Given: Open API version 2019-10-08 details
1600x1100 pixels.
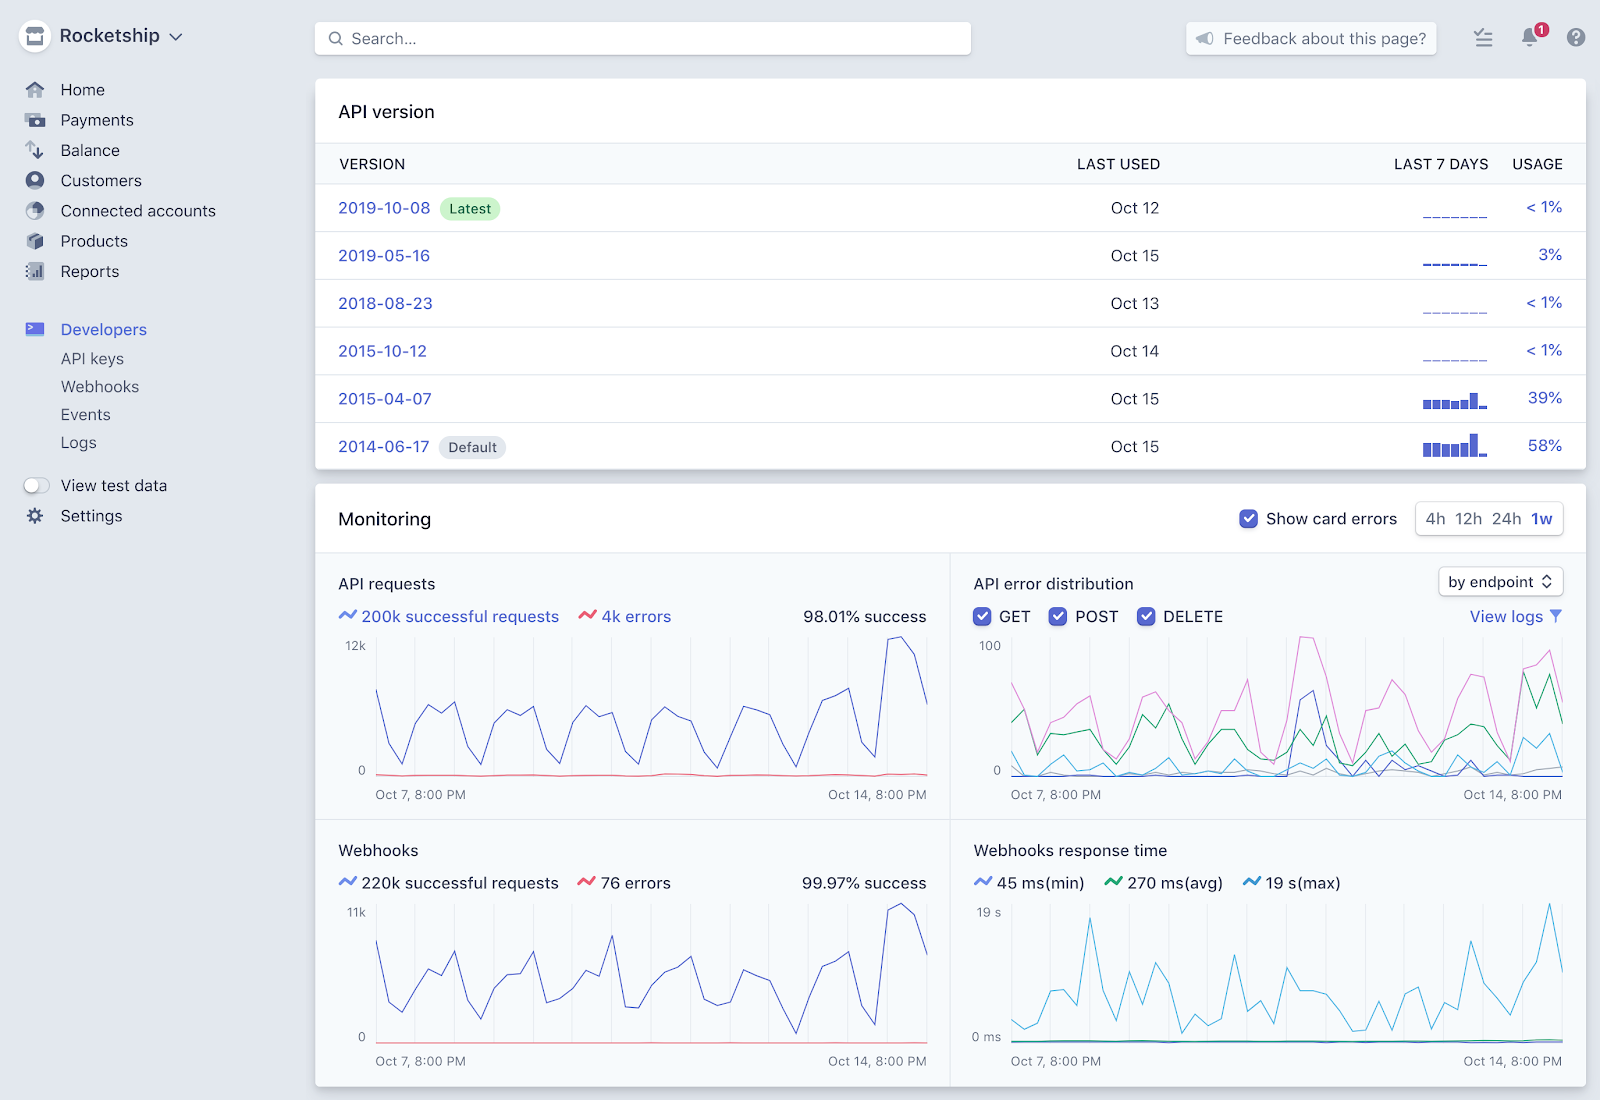Looking at the screenshot, I should pyautogui.click(x=384, y=208).
